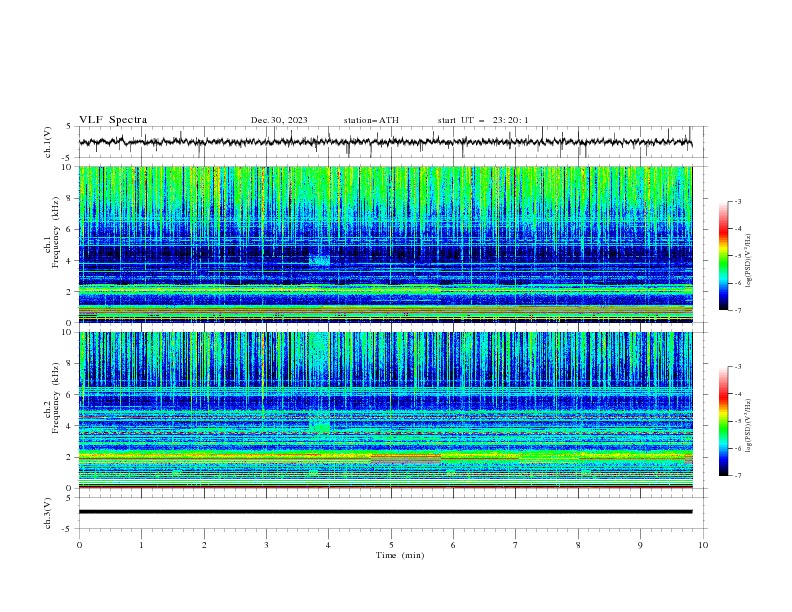The image size is (792, 612).
Task: Click time axis tick label "6"
Action: click(x=454, y=545)
